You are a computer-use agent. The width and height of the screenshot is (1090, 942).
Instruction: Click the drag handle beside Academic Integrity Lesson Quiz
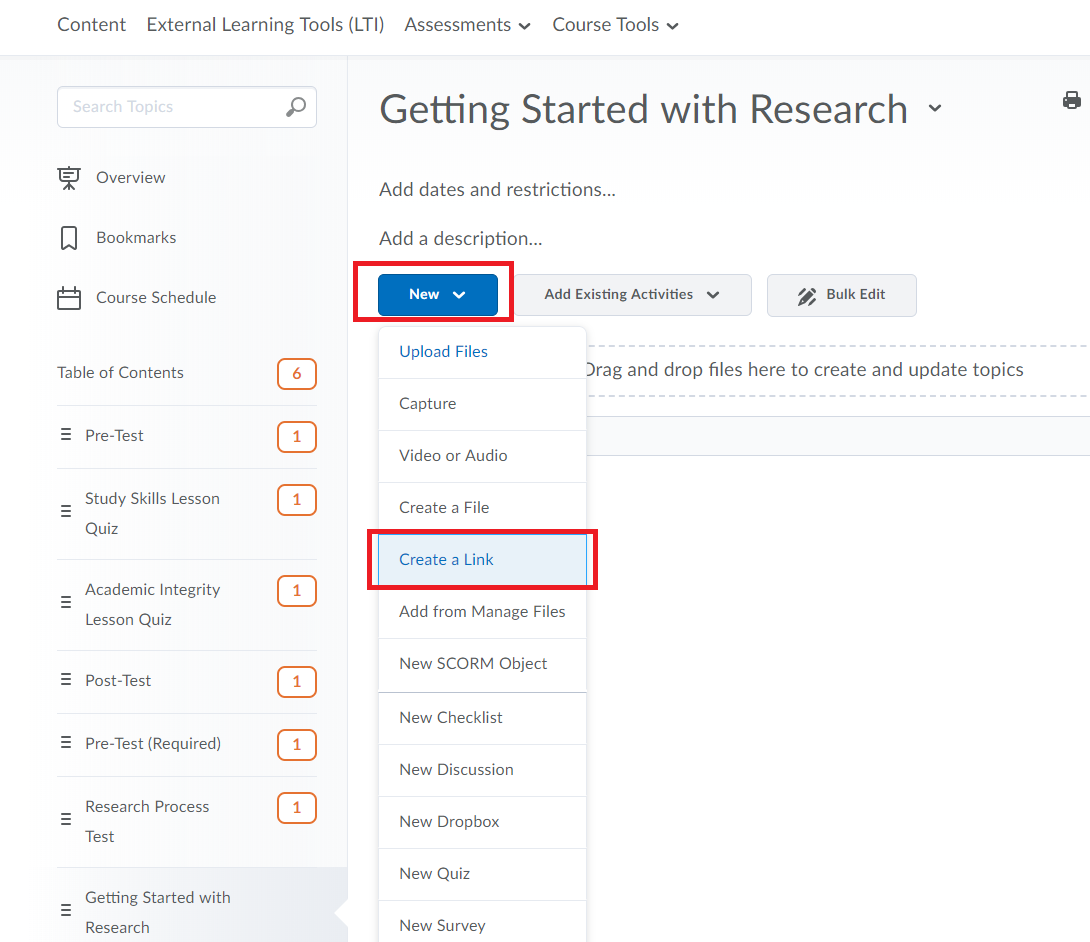(66, 602)
